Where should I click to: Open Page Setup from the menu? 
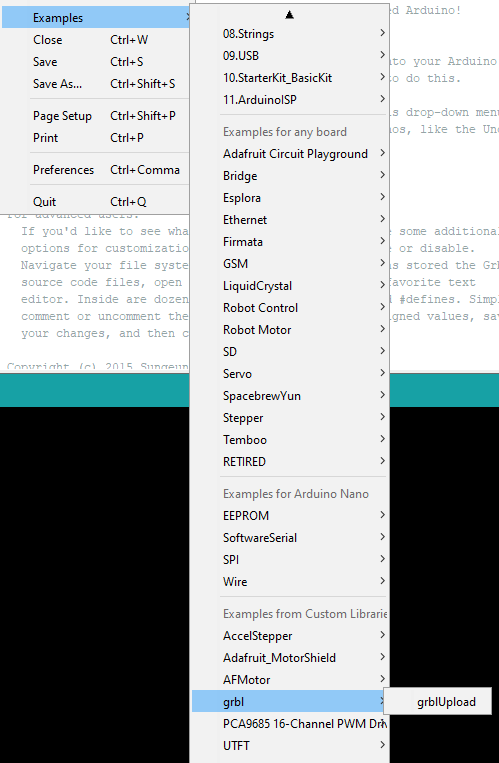[x=96, y=116]
